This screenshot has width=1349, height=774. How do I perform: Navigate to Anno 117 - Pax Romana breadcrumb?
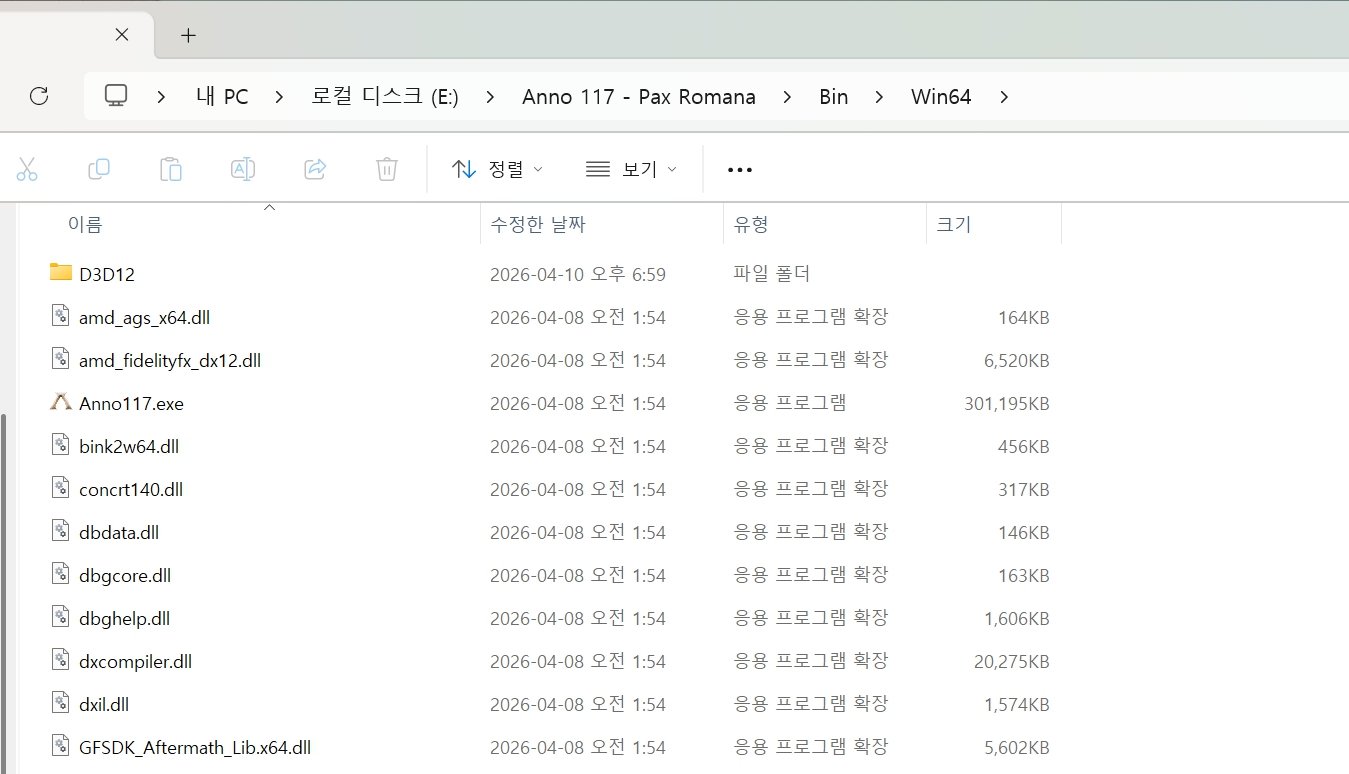(638, 97)
